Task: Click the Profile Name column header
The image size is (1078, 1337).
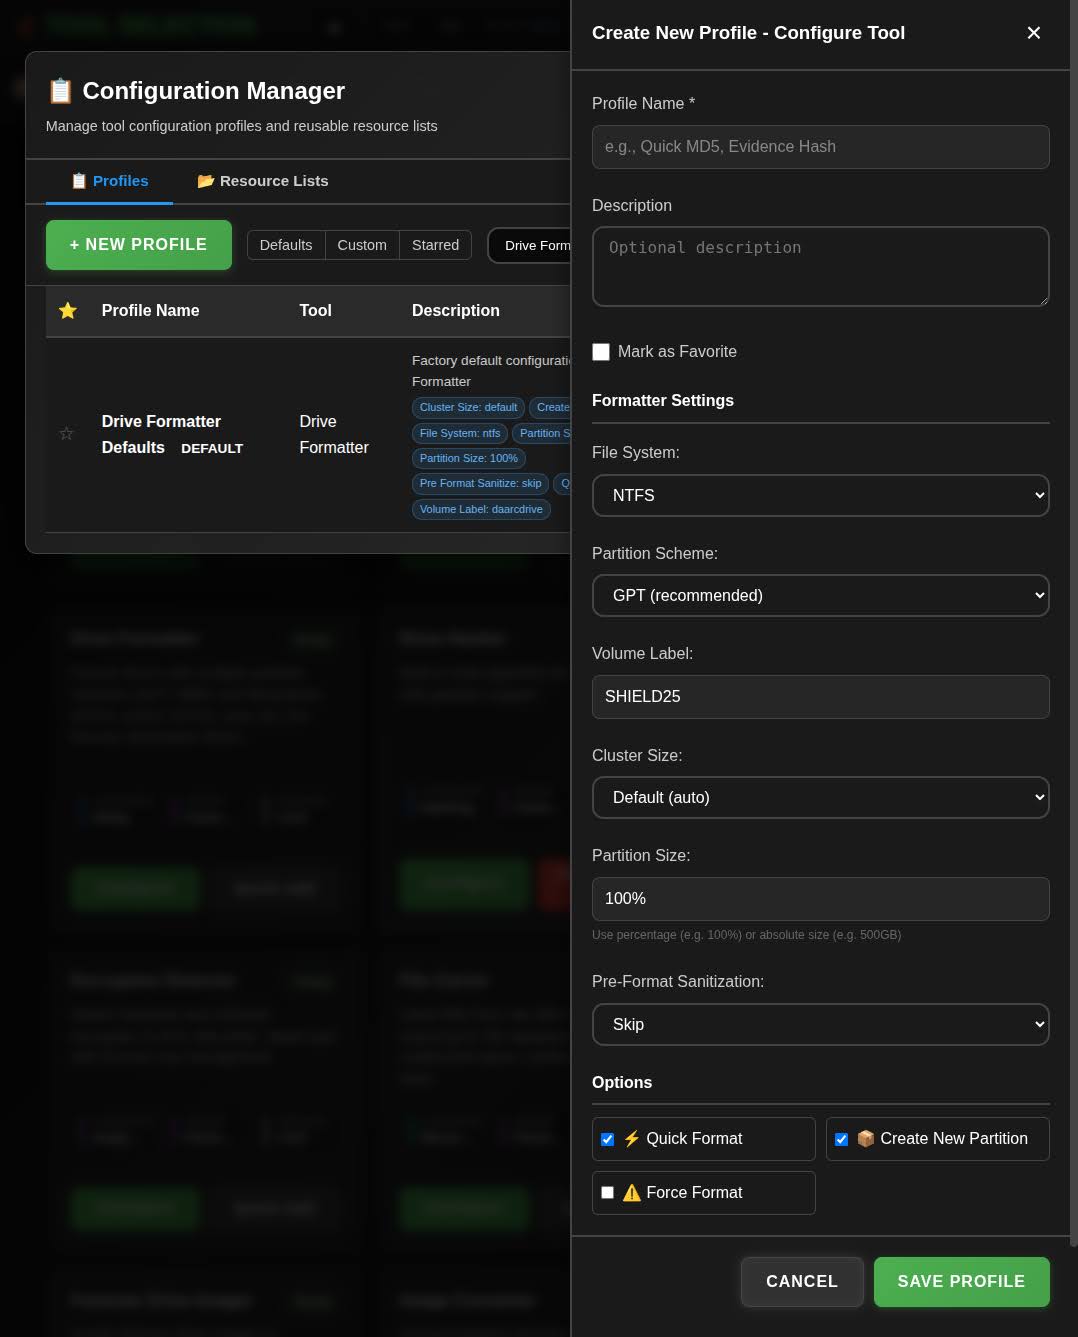Action: pyautogui.click(x=150, y=311)
